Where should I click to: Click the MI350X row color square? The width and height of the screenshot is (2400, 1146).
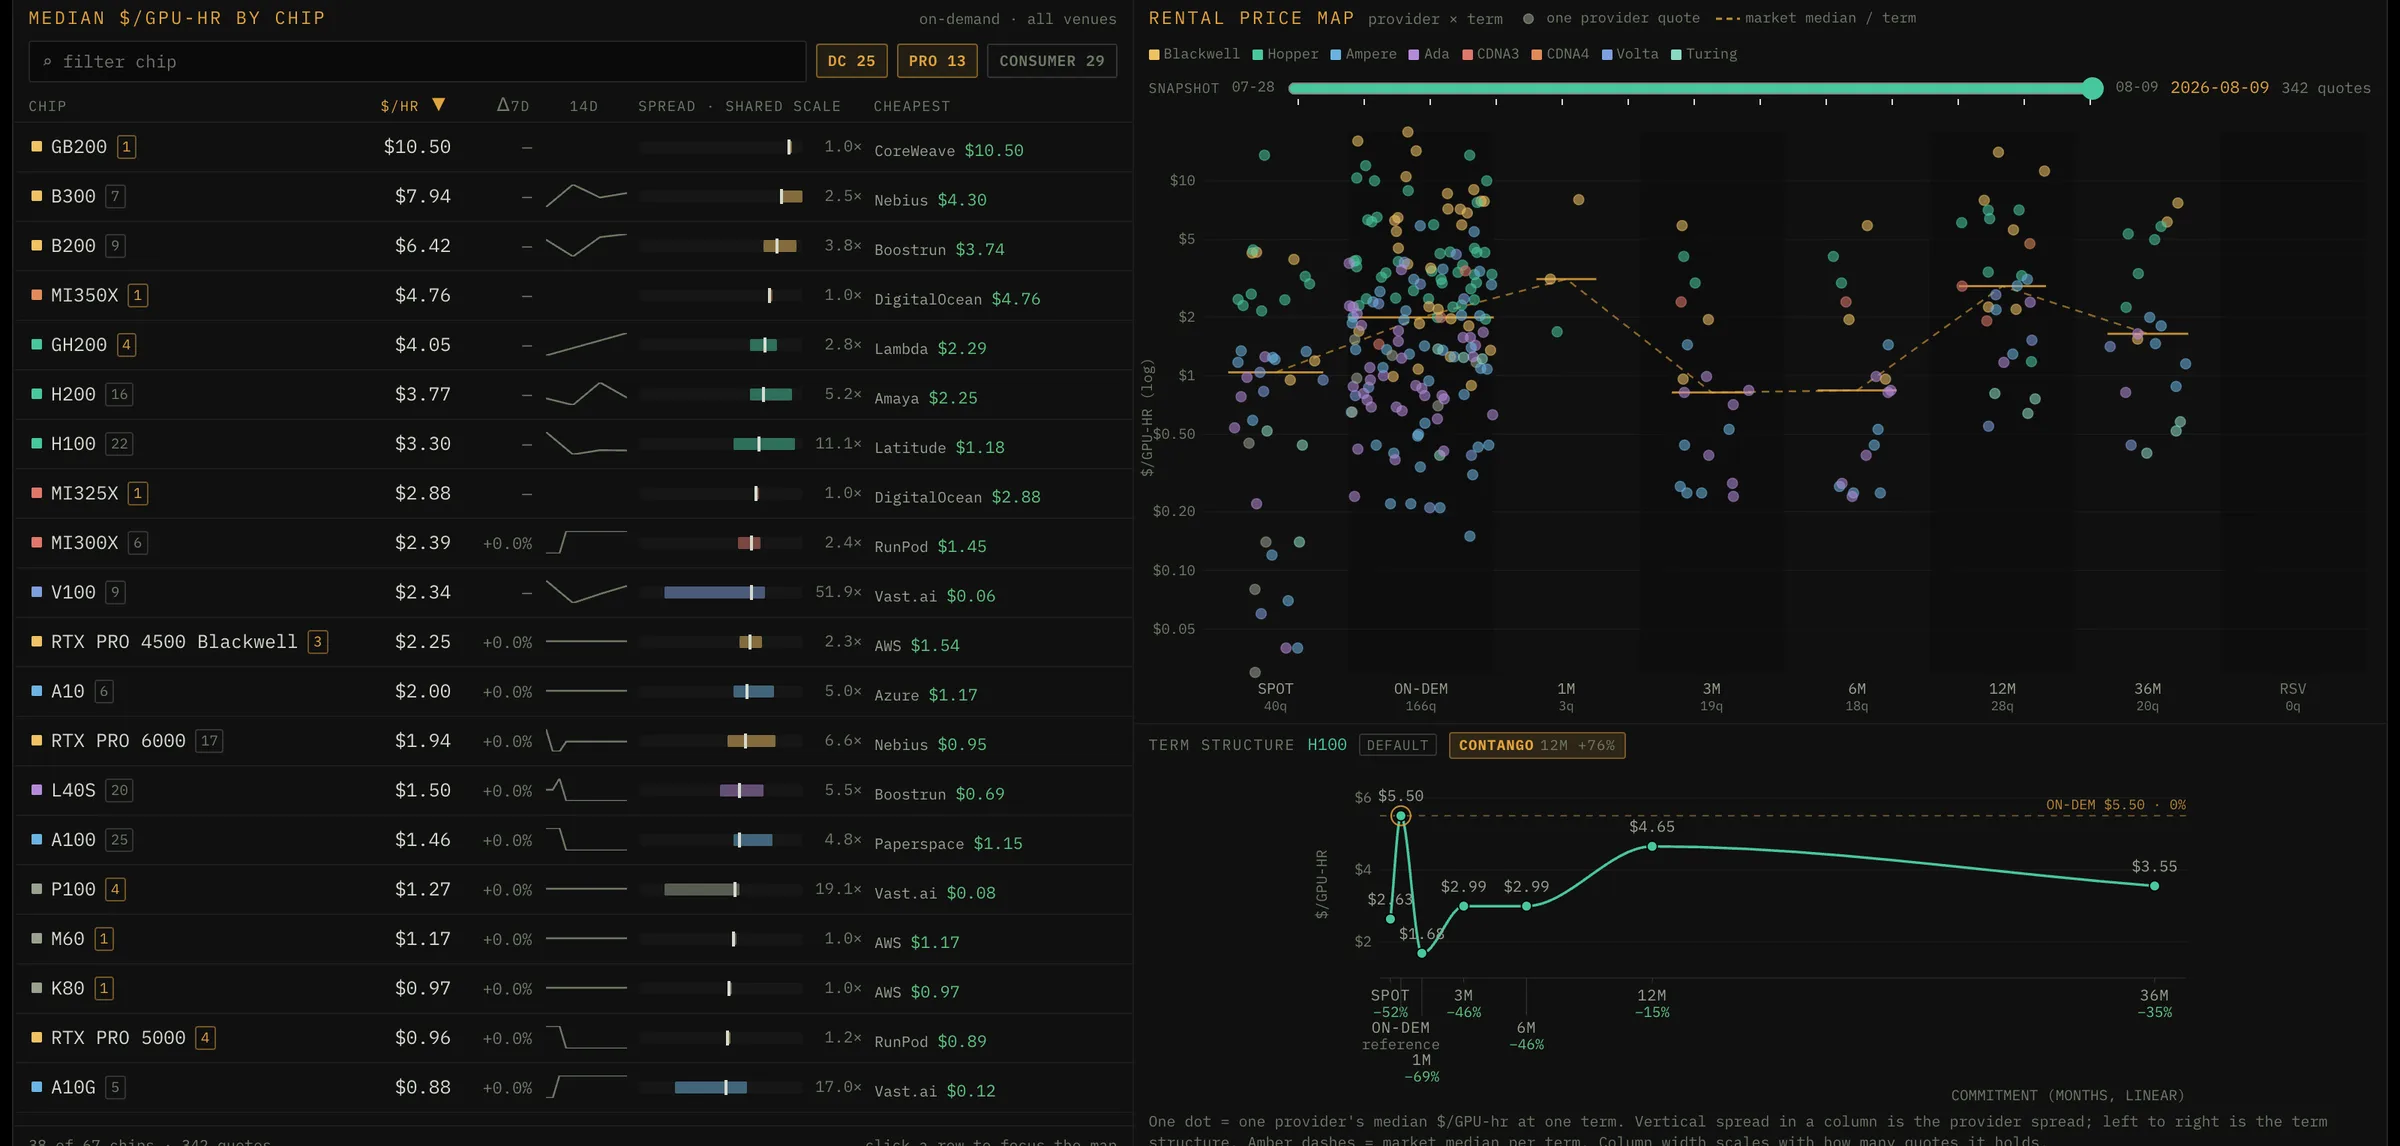pyautogui.click(x=37, y=295)
